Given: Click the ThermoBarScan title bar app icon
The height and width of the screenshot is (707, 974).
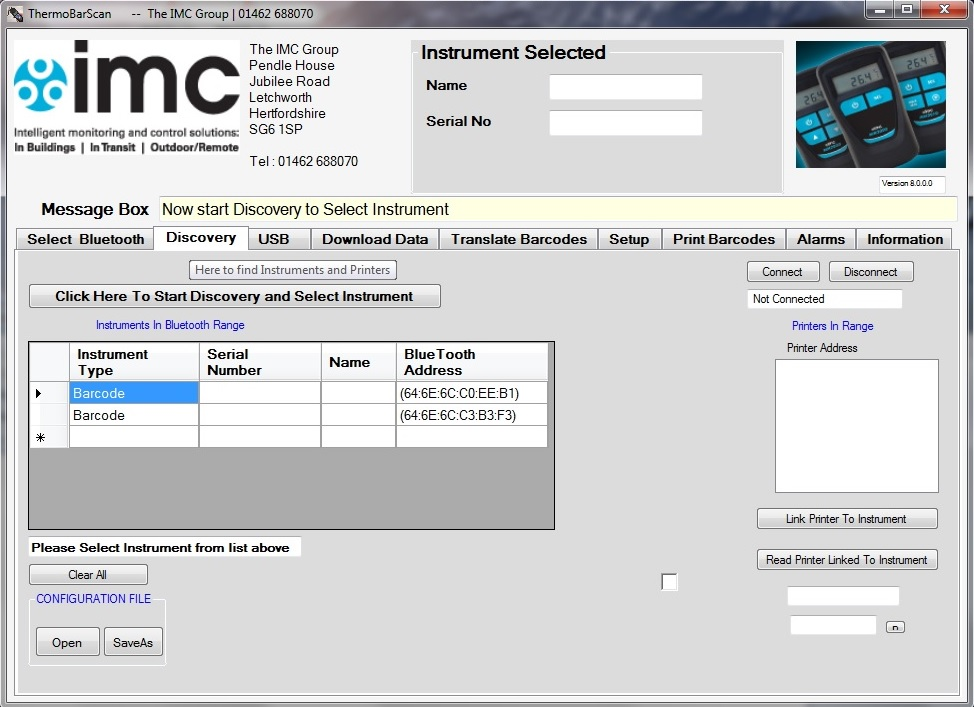Looking at the screenshot, I should pos(15,14).
